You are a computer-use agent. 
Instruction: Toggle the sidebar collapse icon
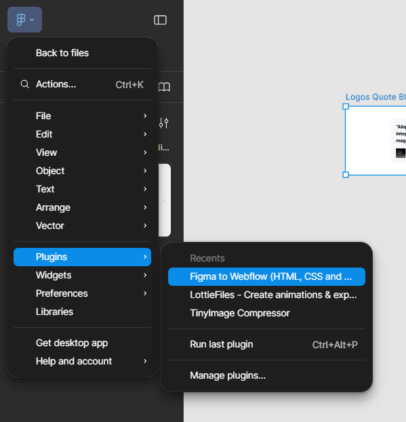click(160, 20)
